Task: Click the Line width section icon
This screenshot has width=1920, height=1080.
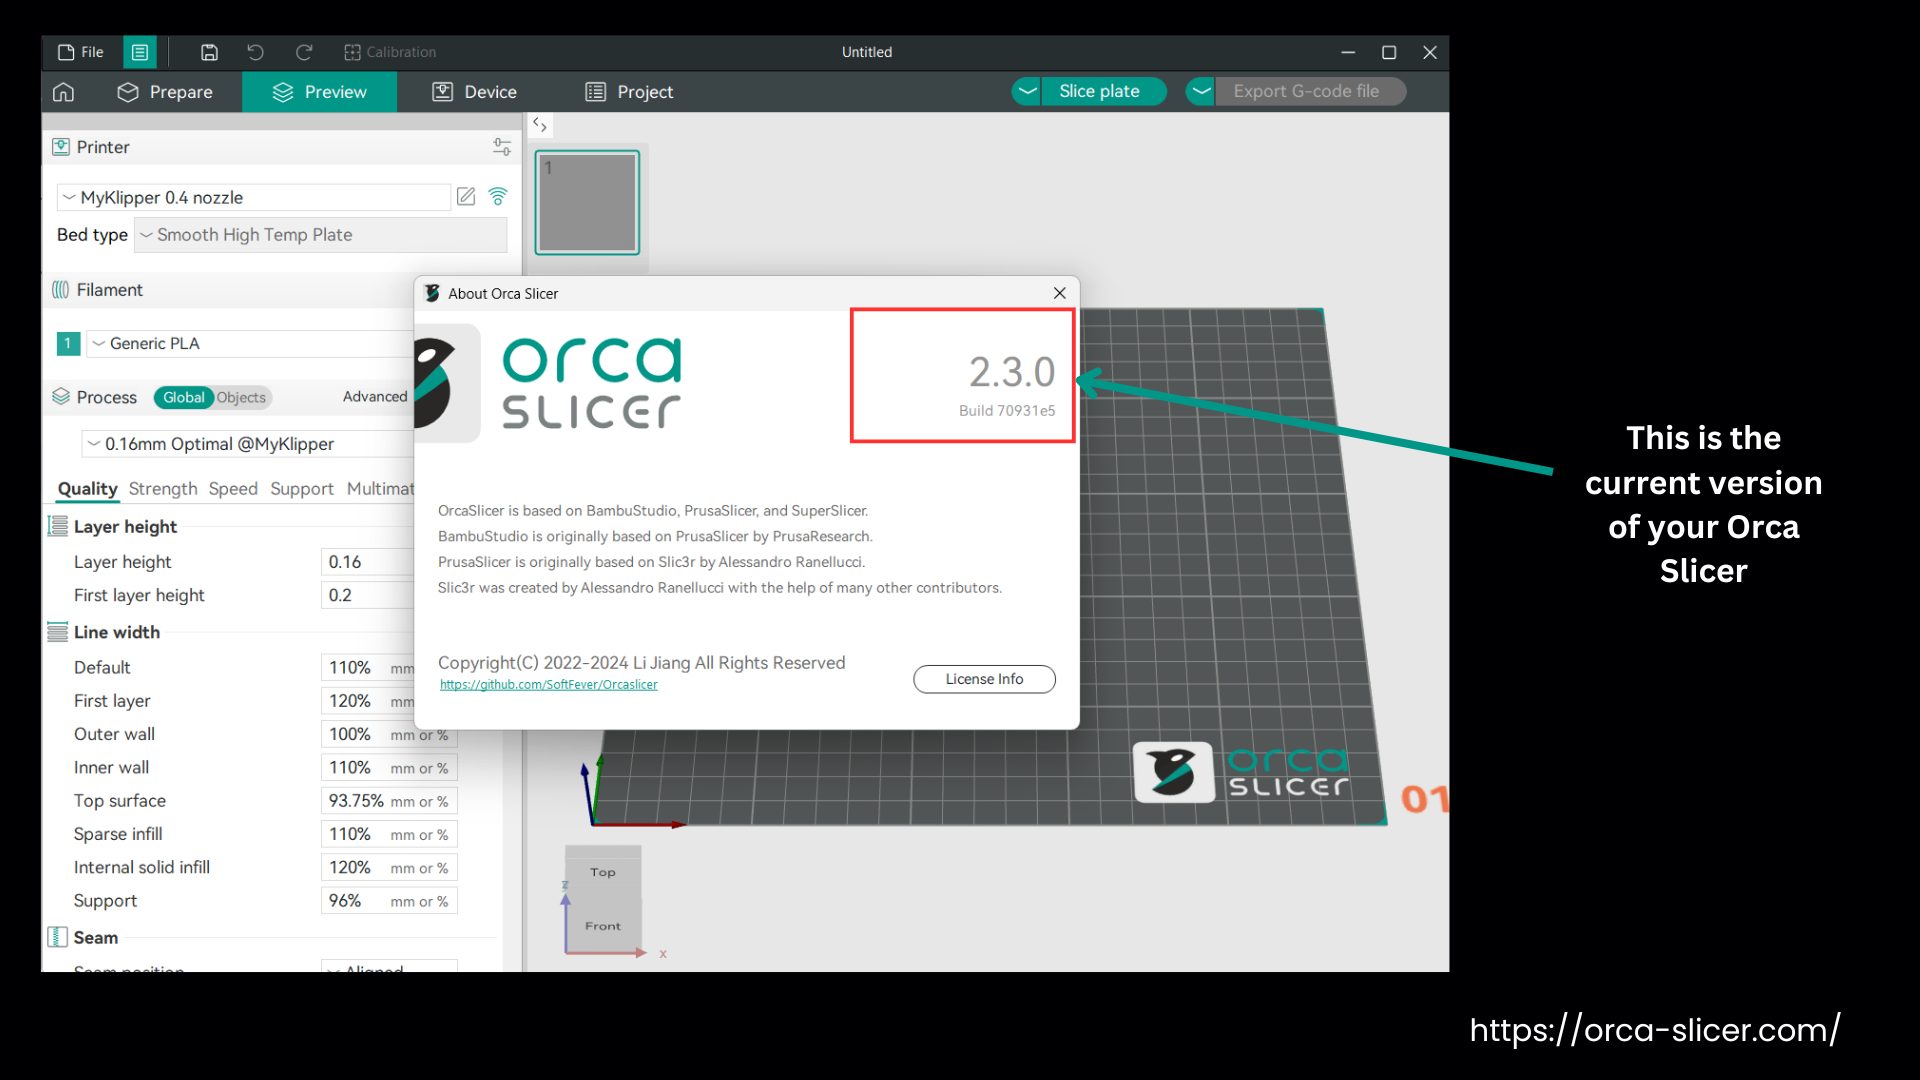Action: [58, 632]
